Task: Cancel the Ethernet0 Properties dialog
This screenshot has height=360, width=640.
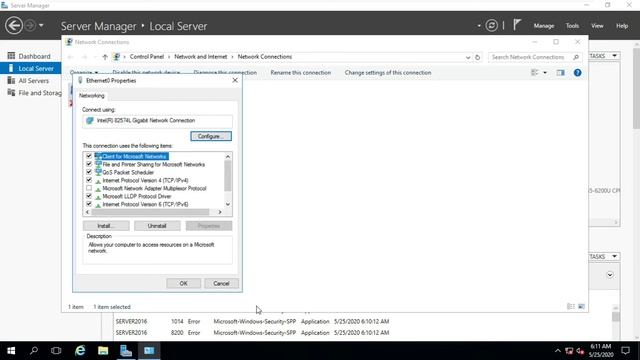Action: 221,283
